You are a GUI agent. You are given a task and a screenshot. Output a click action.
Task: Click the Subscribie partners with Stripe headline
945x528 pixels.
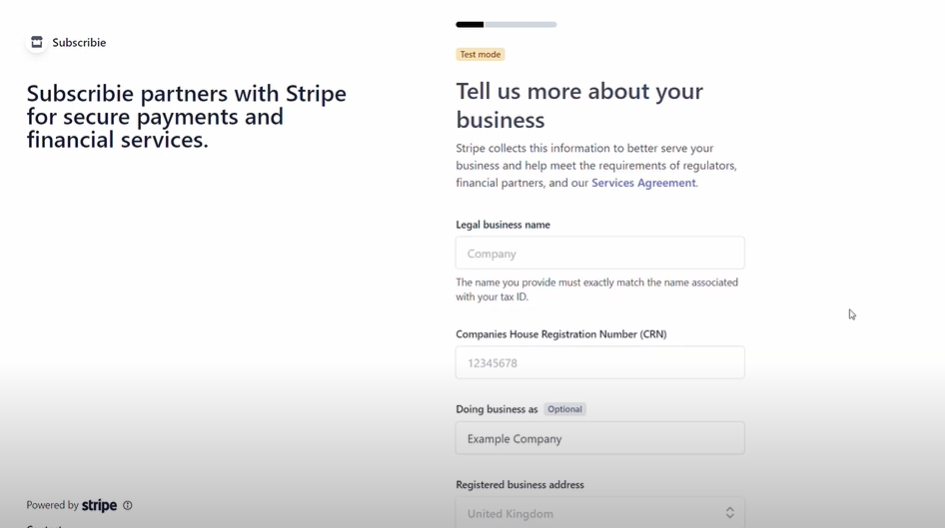tap(186, 116)
